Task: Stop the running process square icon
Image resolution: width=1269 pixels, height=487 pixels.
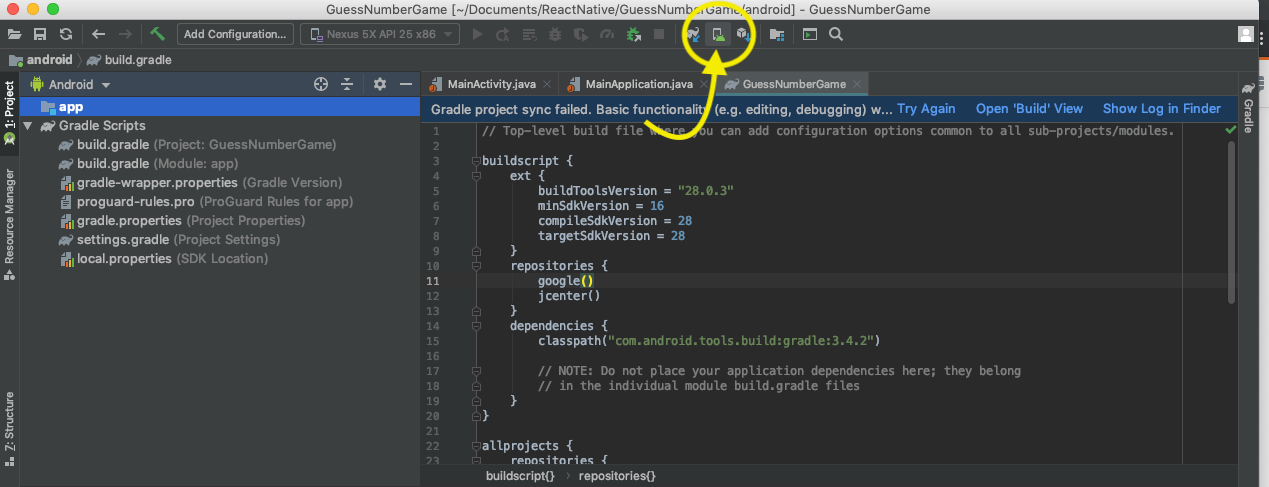Action: (659, 34)
